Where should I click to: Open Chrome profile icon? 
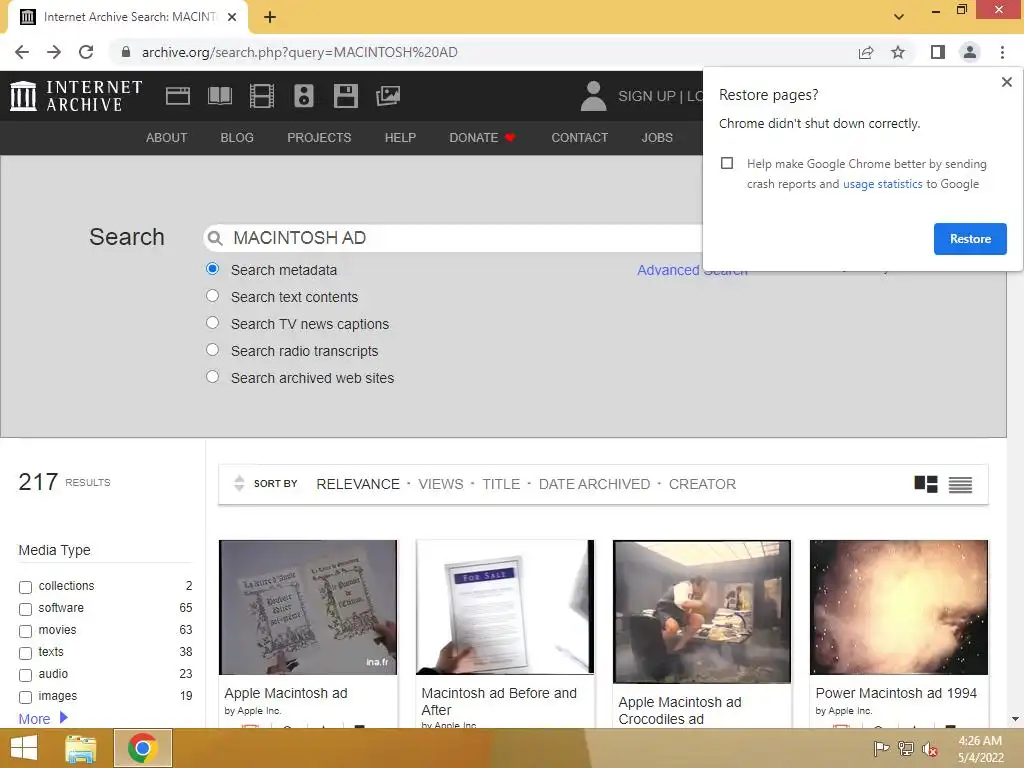970,52
